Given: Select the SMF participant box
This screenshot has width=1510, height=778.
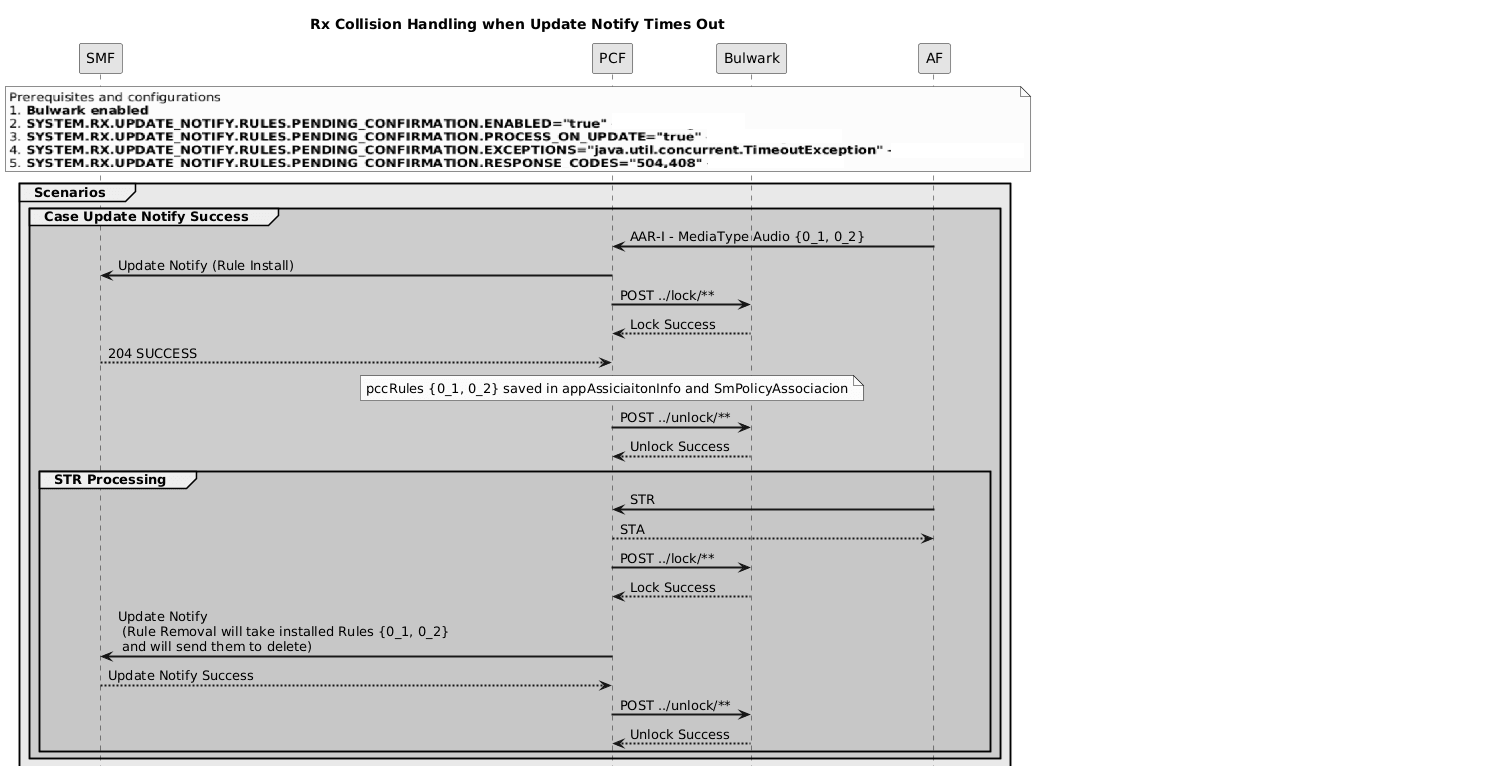Looking at the screenshot, I should [100, 58].
